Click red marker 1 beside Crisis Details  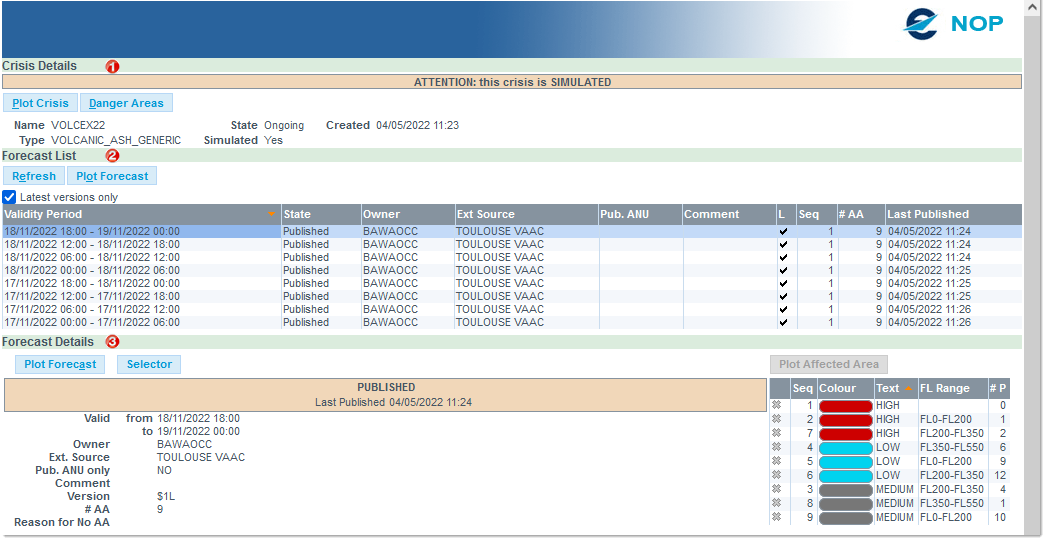pyautogui.click(x=113, y=66)
